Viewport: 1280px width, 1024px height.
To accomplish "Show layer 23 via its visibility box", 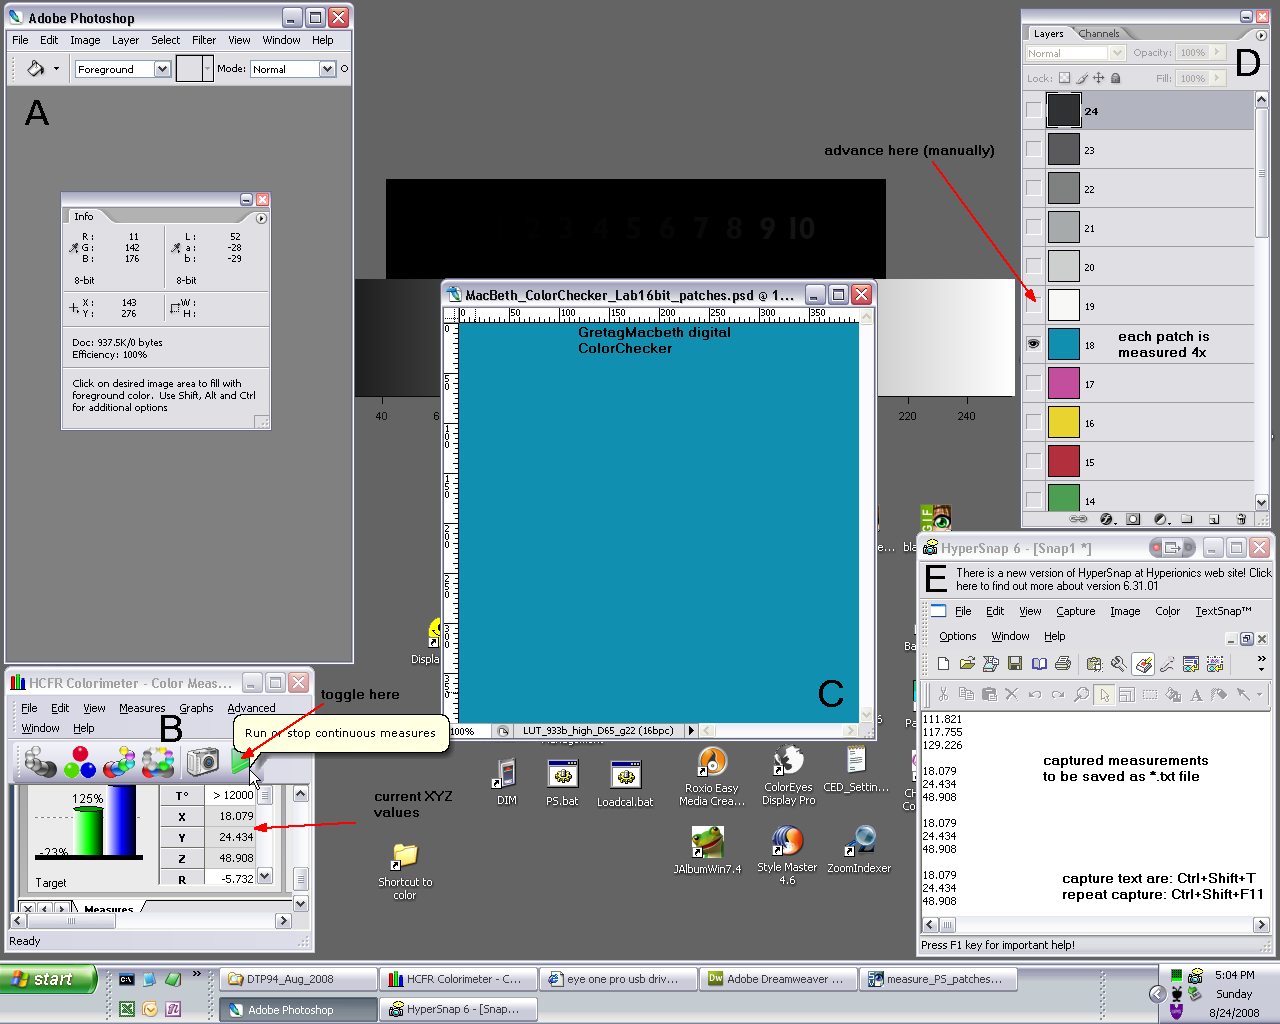I will tap(1033, 149).
